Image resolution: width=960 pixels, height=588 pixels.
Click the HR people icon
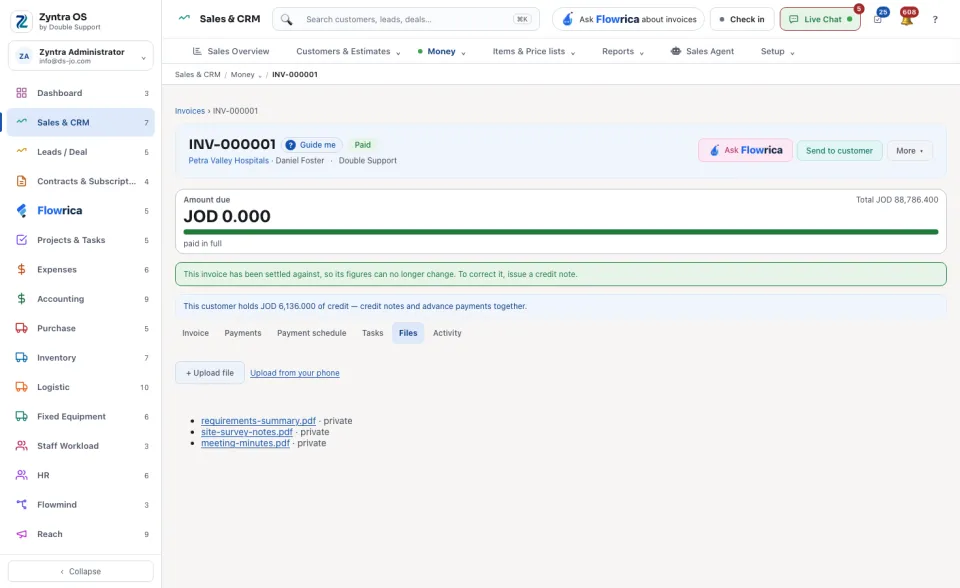(21, 475)
